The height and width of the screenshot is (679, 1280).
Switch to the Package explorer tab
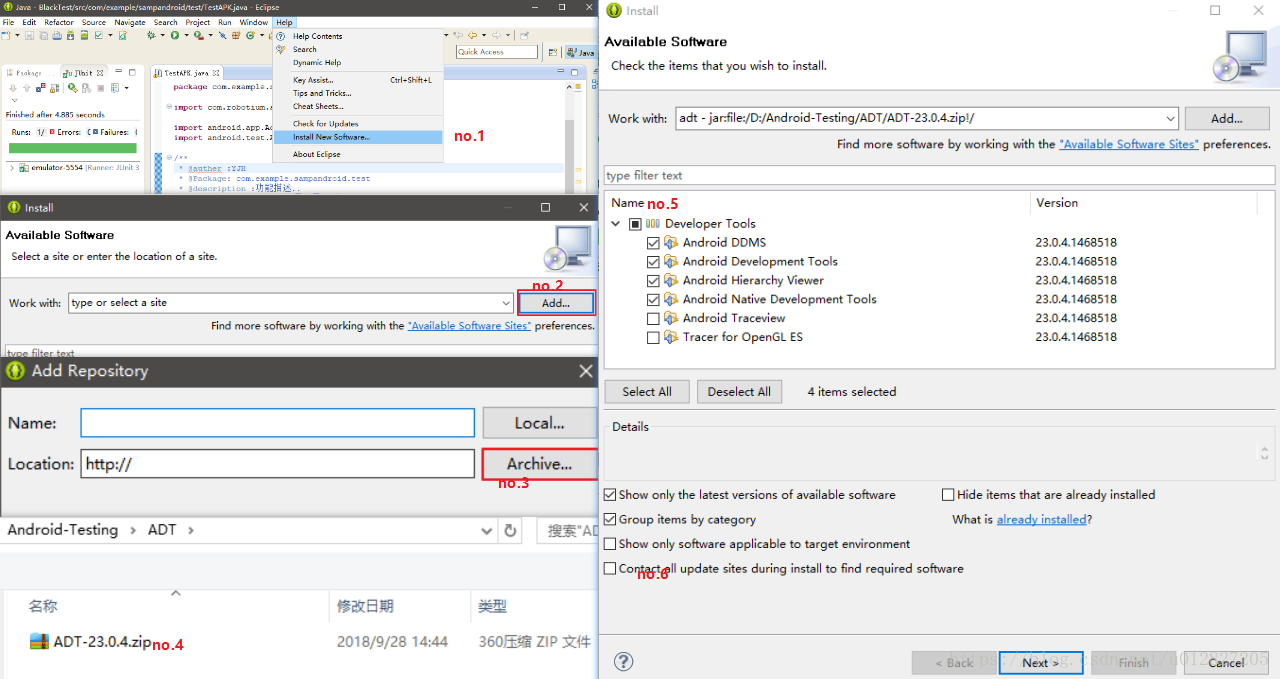pos(28,72)
